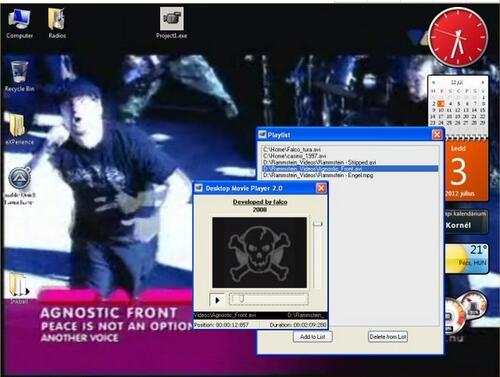500x377 pixels.
Task: Select Rammstein - Stripped.avi playlist entry
Action: click(x=320, y=162)
